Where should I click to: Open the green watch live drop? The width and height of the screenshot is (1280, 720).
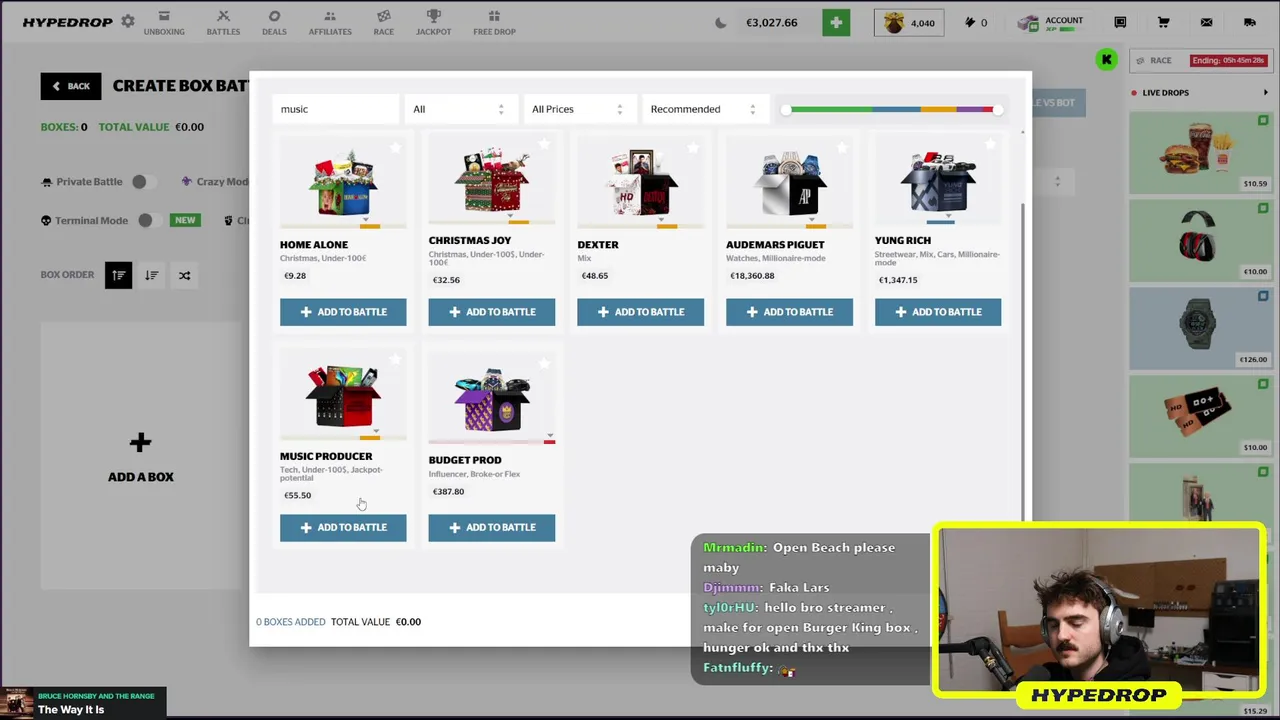1199,327
